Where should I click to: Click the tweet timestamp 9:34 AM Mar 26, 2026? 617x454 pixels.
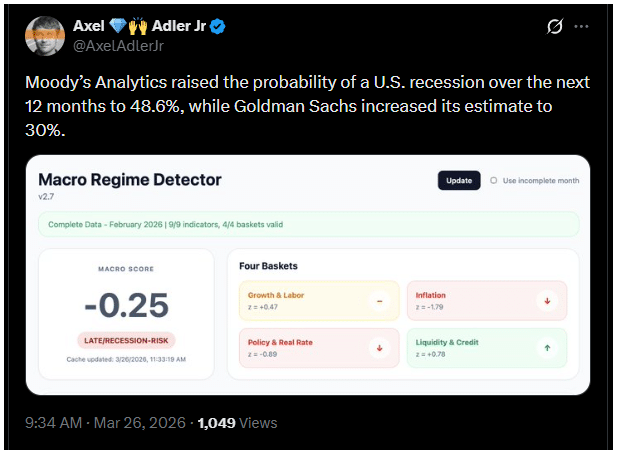click(105, 423)
